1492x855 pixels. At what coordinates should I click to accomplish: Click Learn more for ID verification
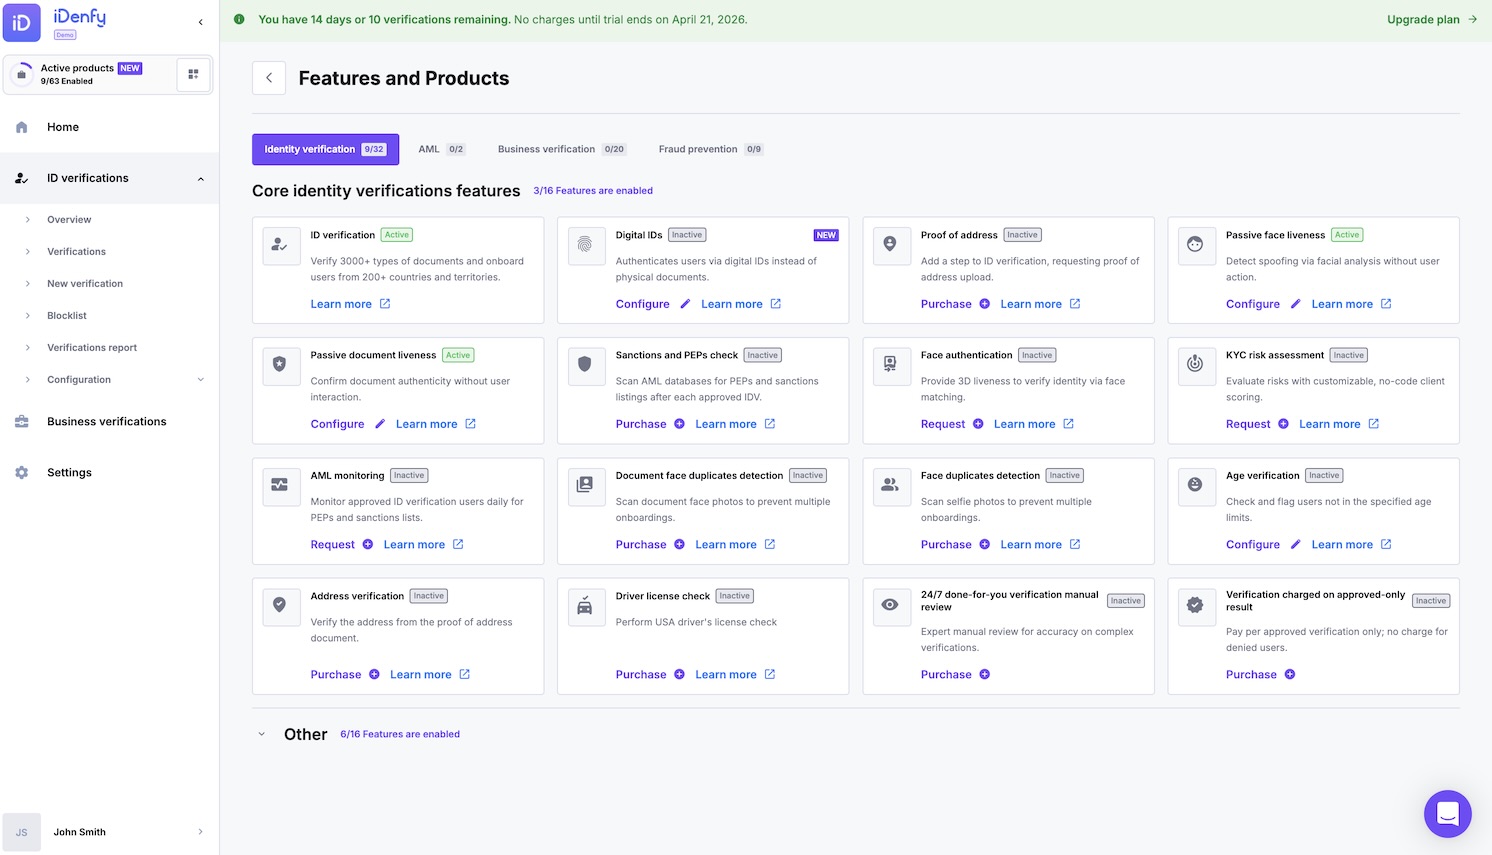350,304
